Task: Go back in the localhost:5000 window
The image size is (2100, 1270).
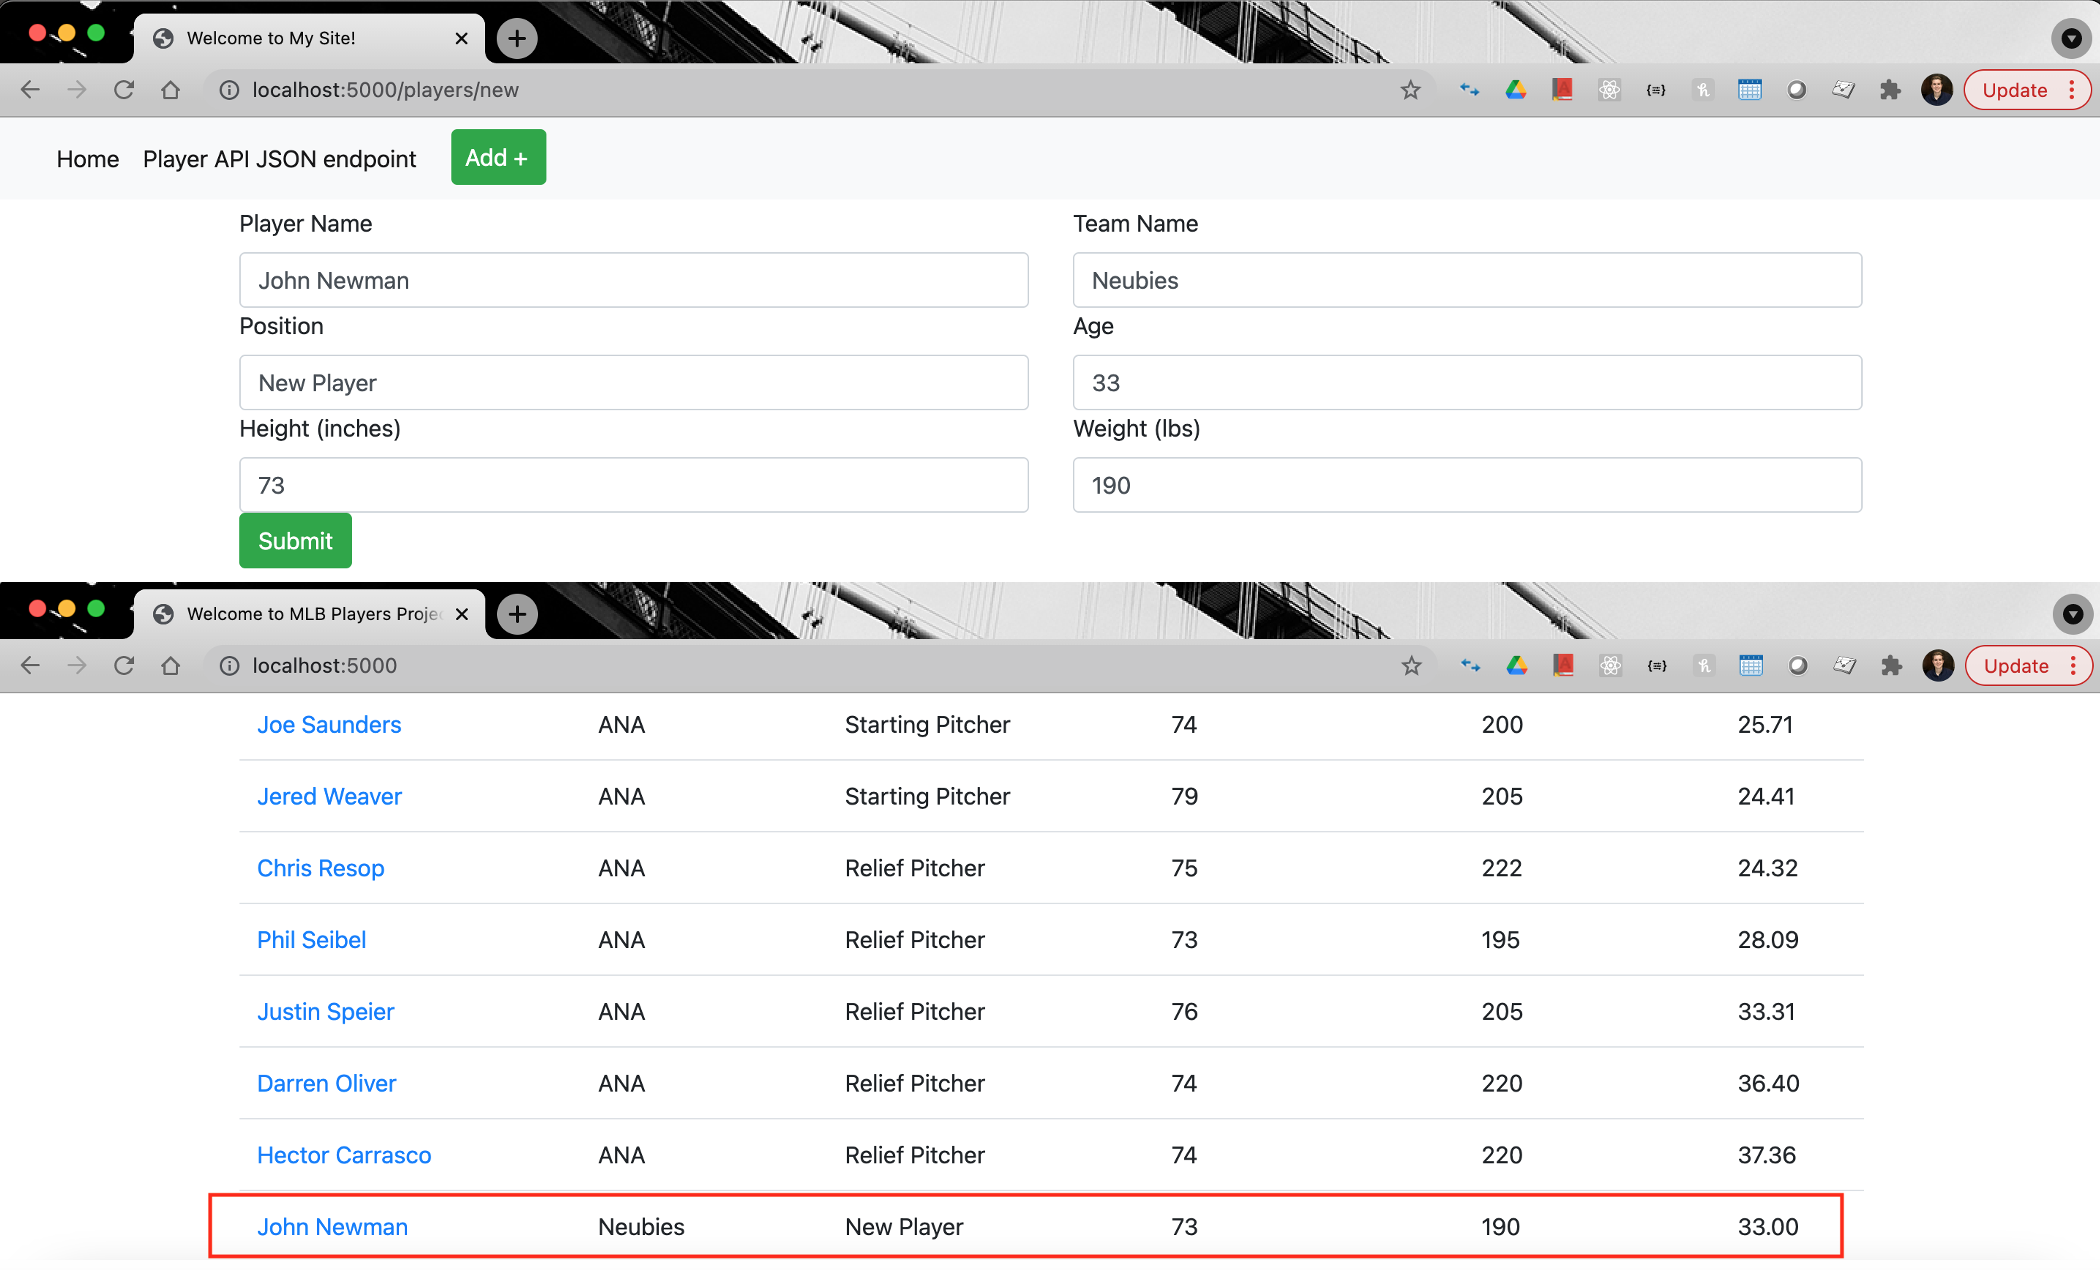Action: click(x=30, y=666)
